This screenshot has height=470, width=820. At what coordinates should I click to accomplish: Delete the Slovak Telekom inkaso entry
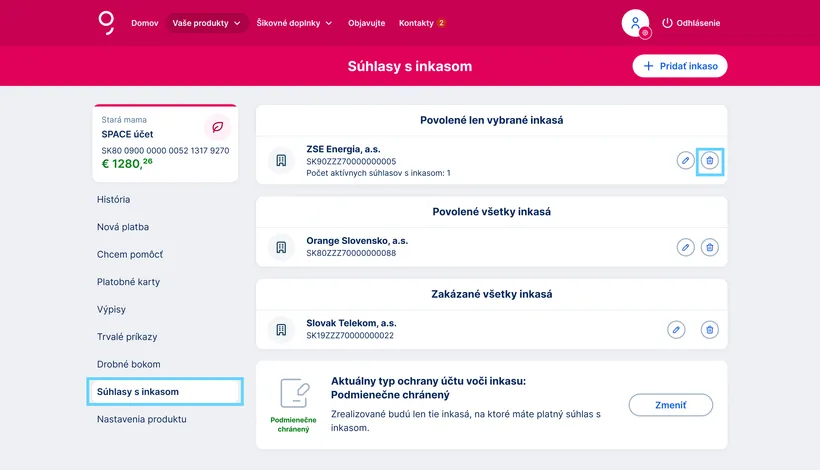709,329
